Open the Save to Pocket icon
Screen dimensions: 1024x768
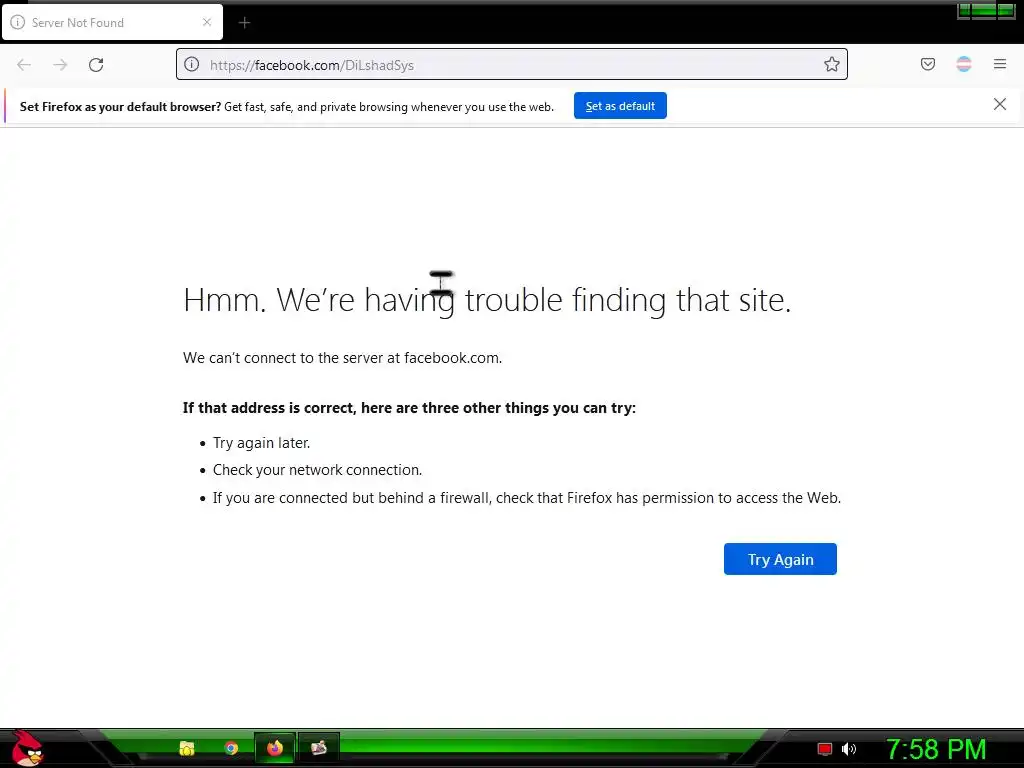(x=928, y=64)
